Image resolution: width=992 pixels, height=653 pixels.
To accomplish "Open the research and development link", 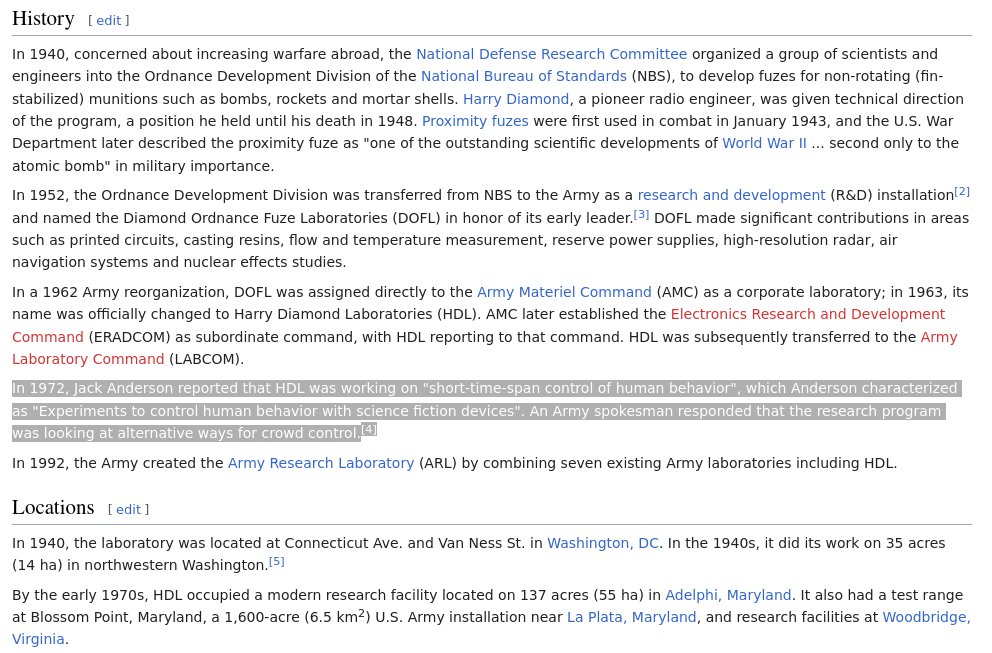I will point(731,195).
